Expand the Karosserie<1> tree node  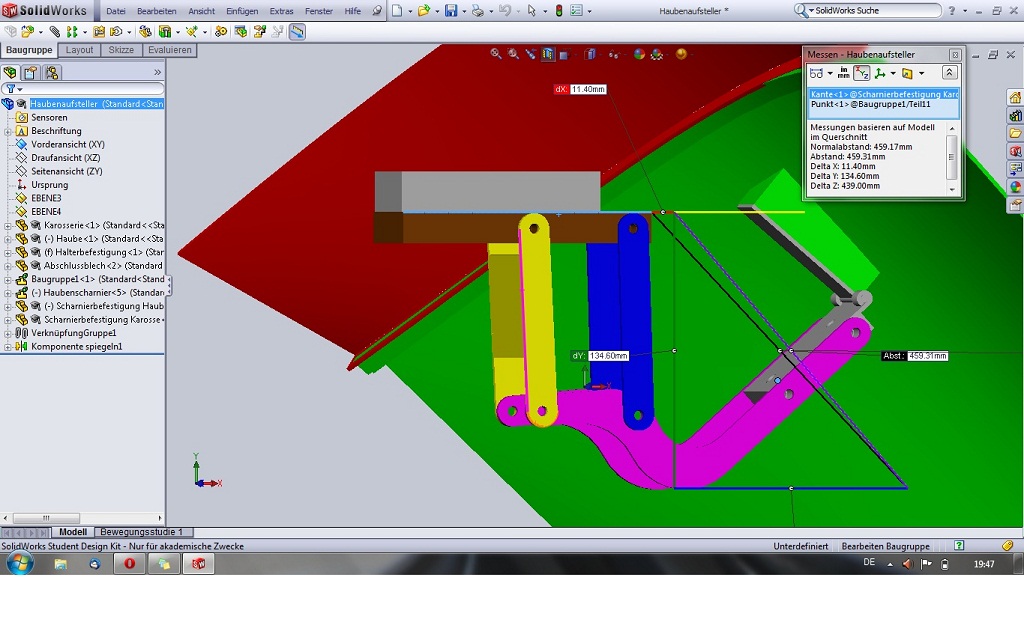click(8, 225)
